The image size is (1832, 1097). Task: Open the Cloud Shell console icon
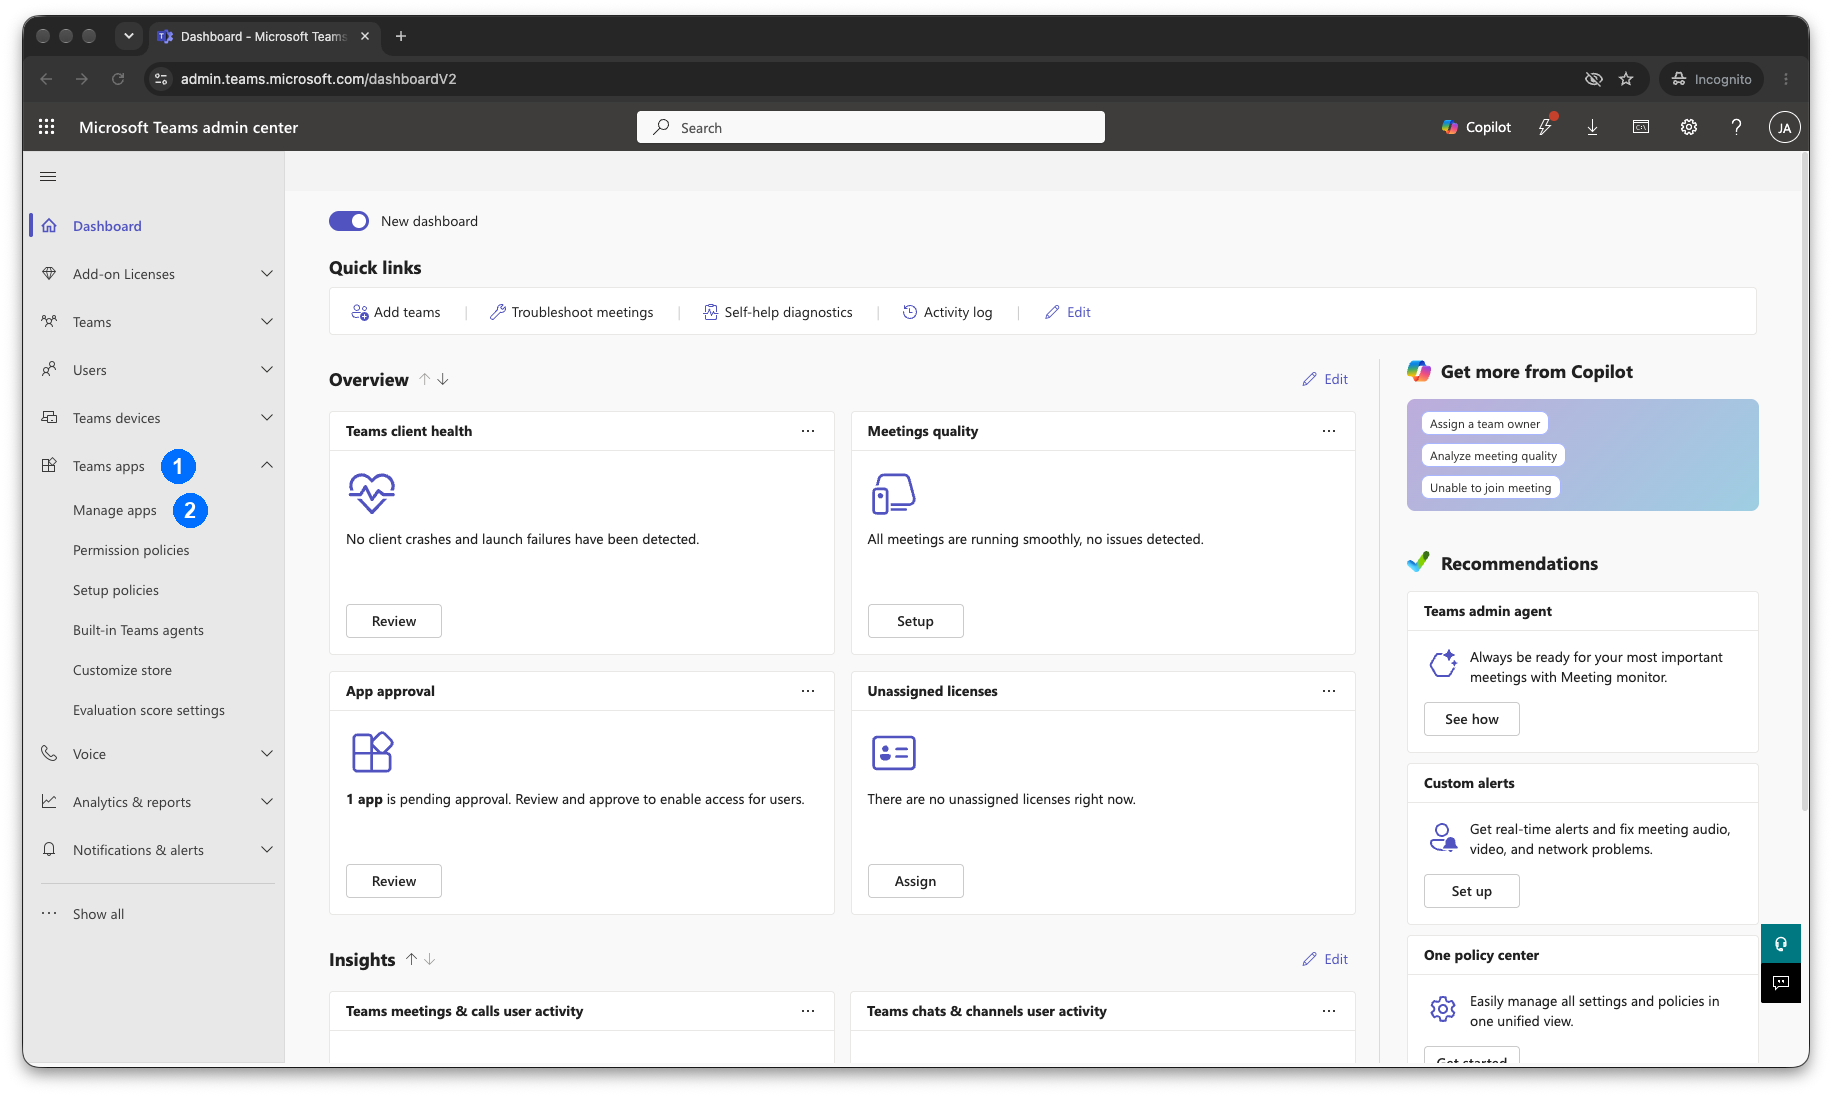pos(1641,127)
